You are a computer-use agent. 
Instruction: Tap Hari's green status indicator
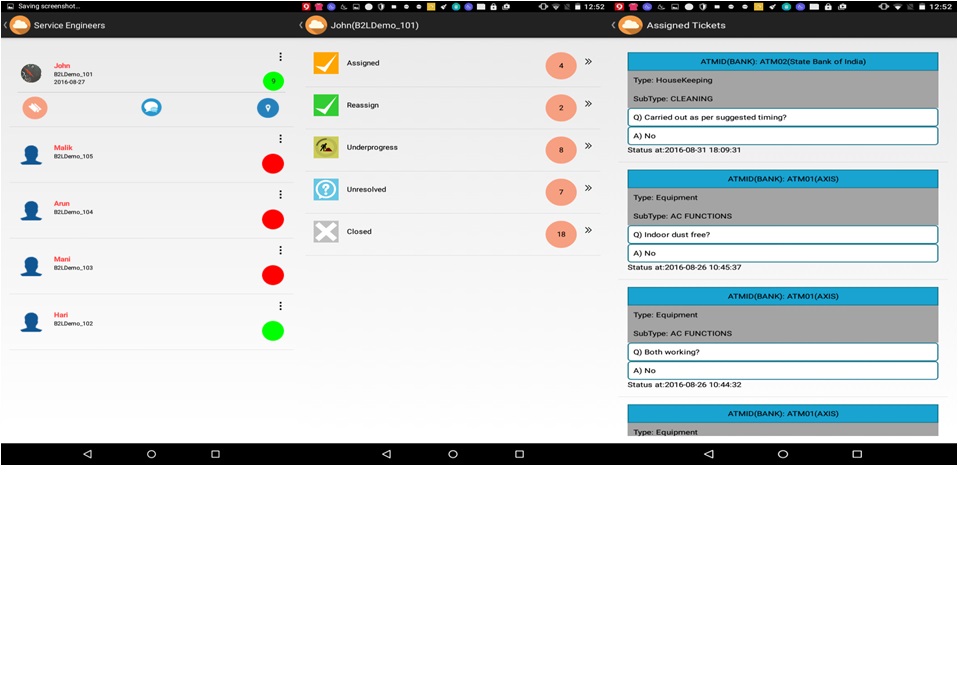click(x=272, y=331)
